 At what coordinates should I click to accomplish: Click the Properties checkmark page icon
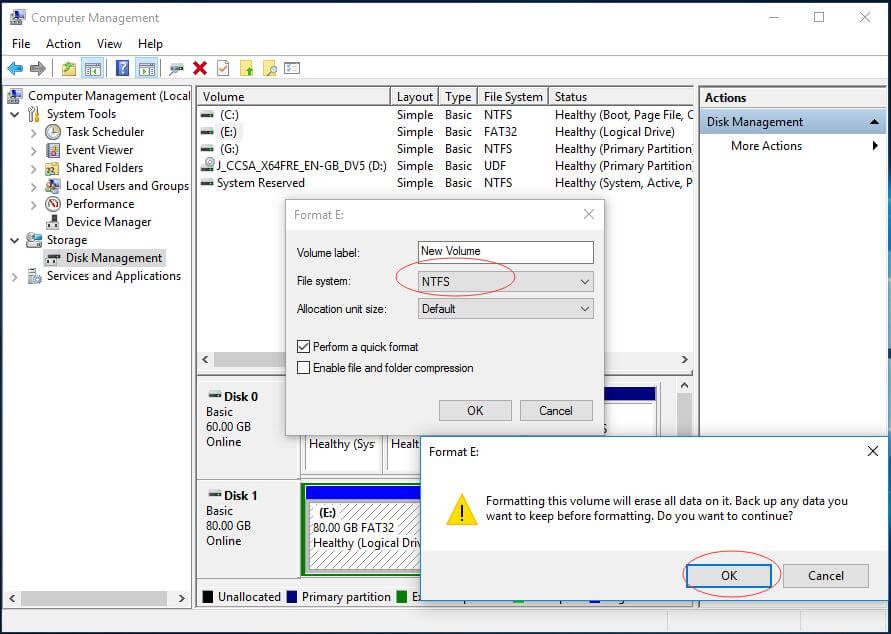coord(223,69)
